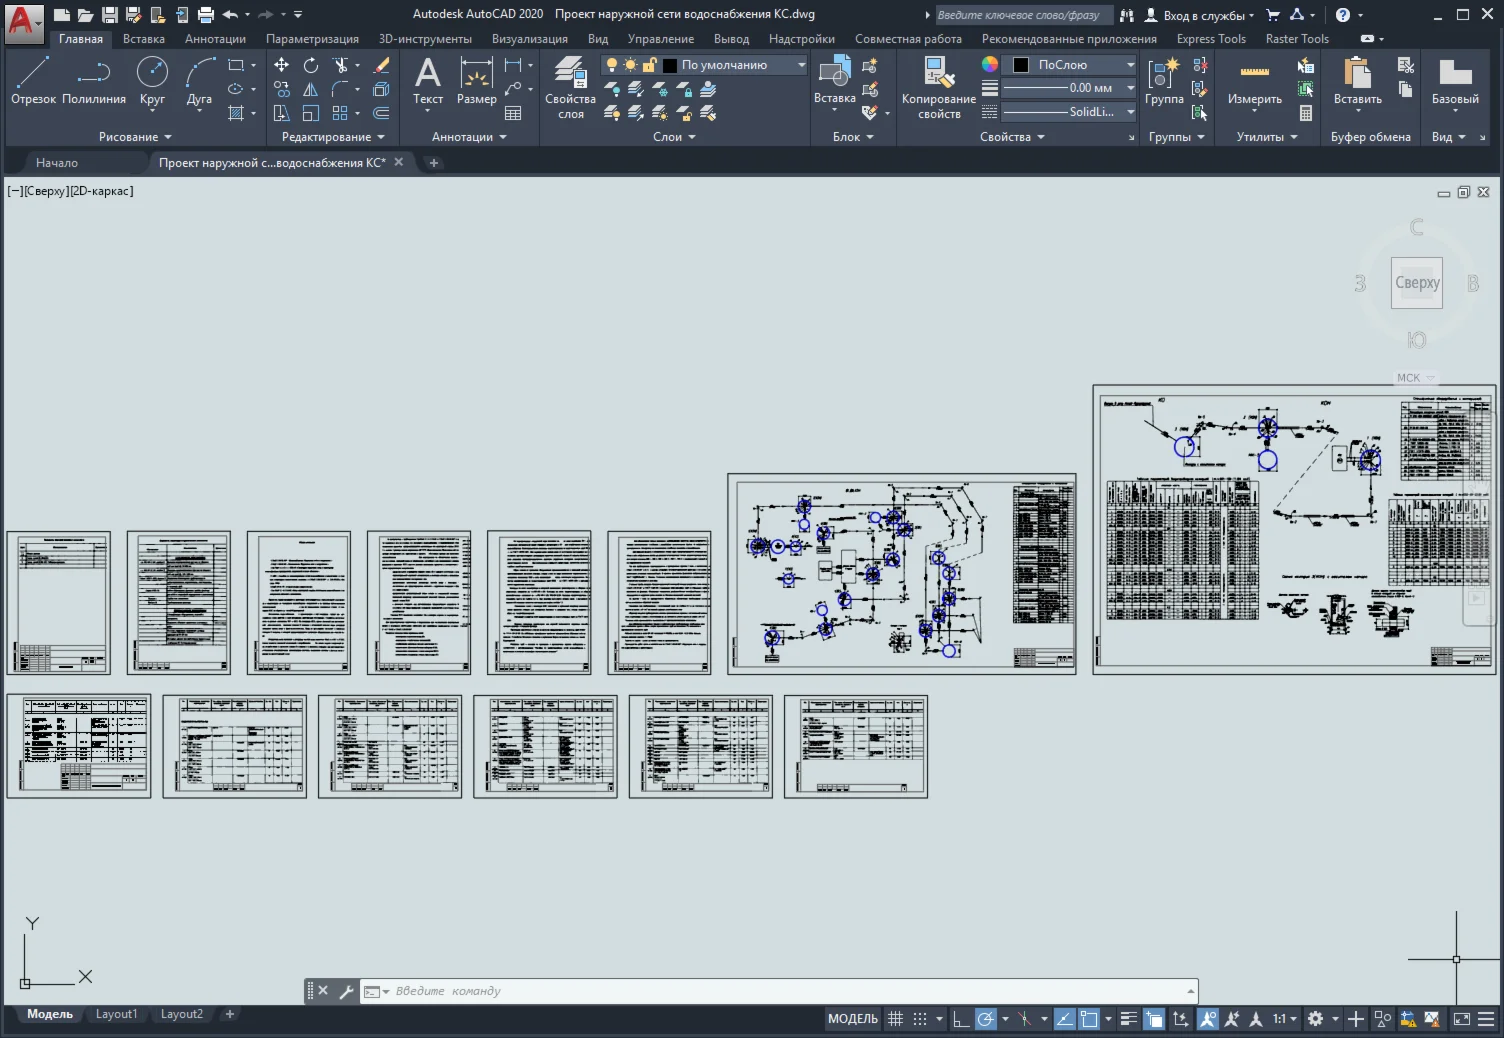Expand the Слои panel

674,137
